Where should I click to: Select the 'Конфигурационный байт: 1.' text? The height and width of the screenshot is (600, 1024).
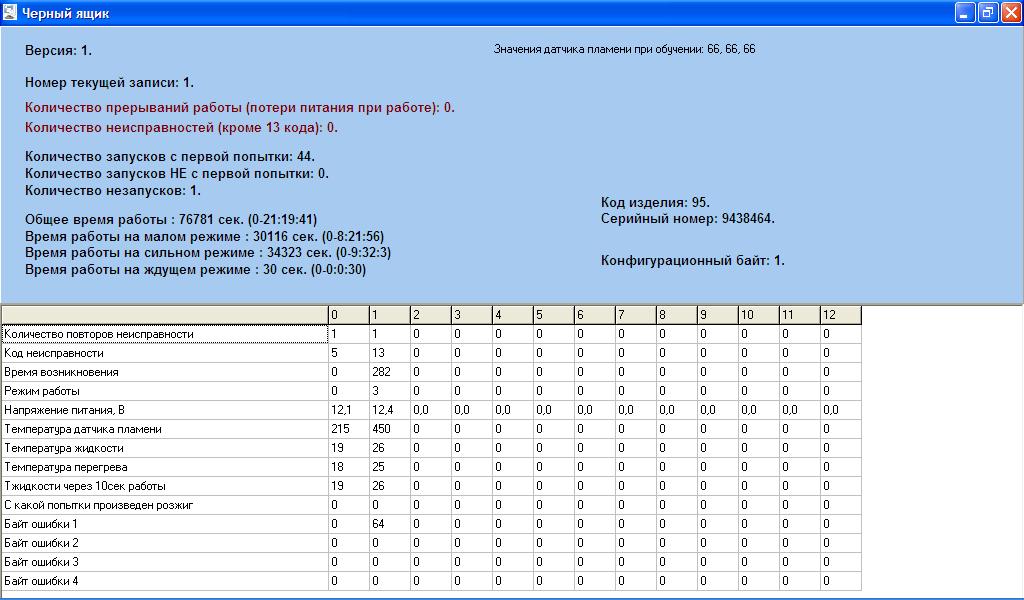(692, 261)
